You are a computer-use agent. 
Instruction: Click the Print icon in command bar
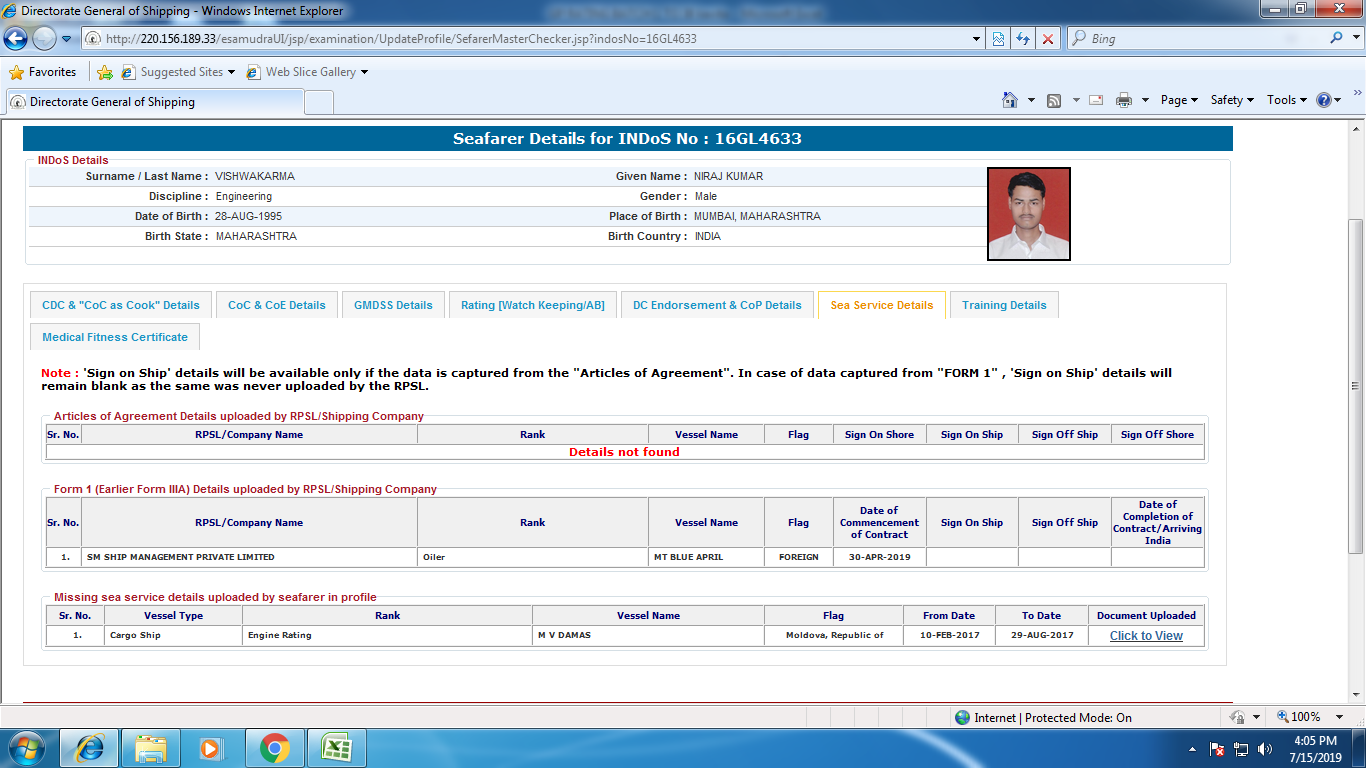1123,100
